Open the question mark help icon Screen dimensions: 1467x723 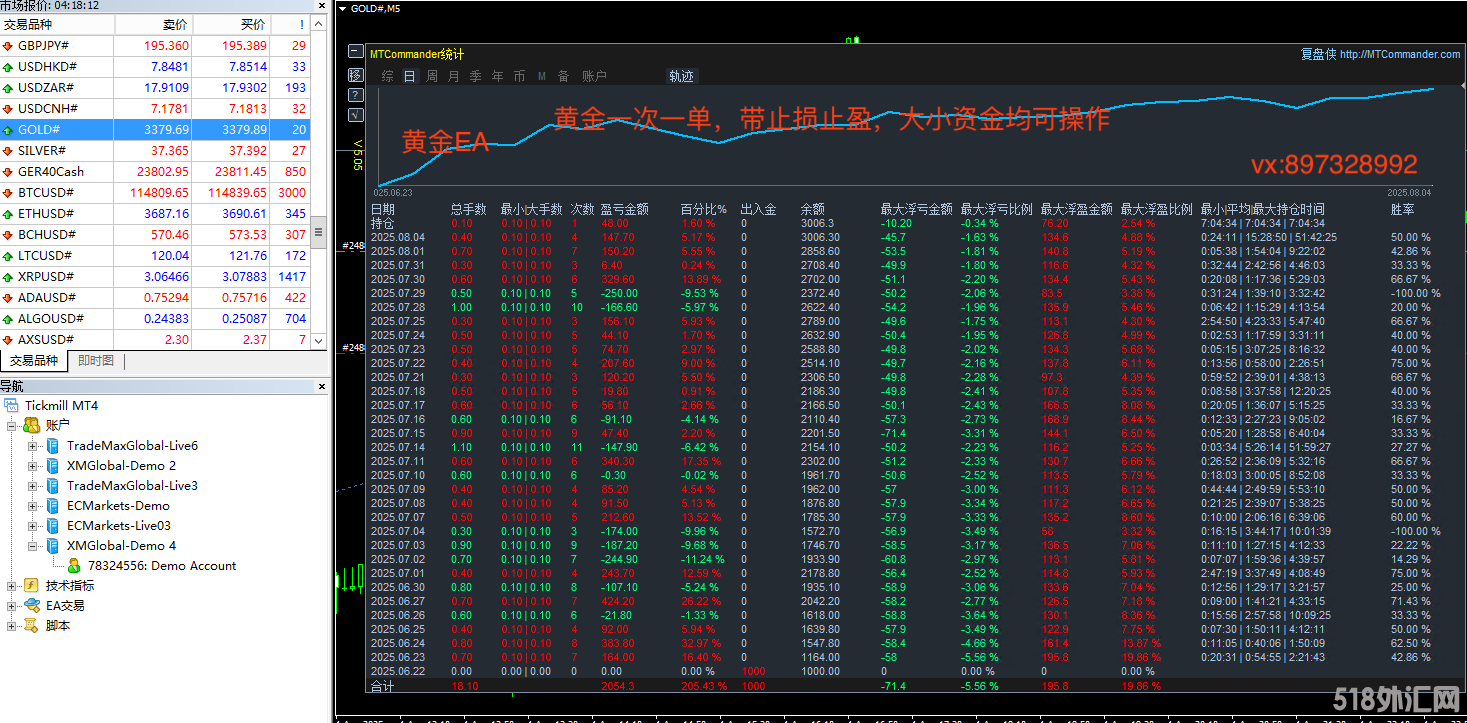[355, 95]
